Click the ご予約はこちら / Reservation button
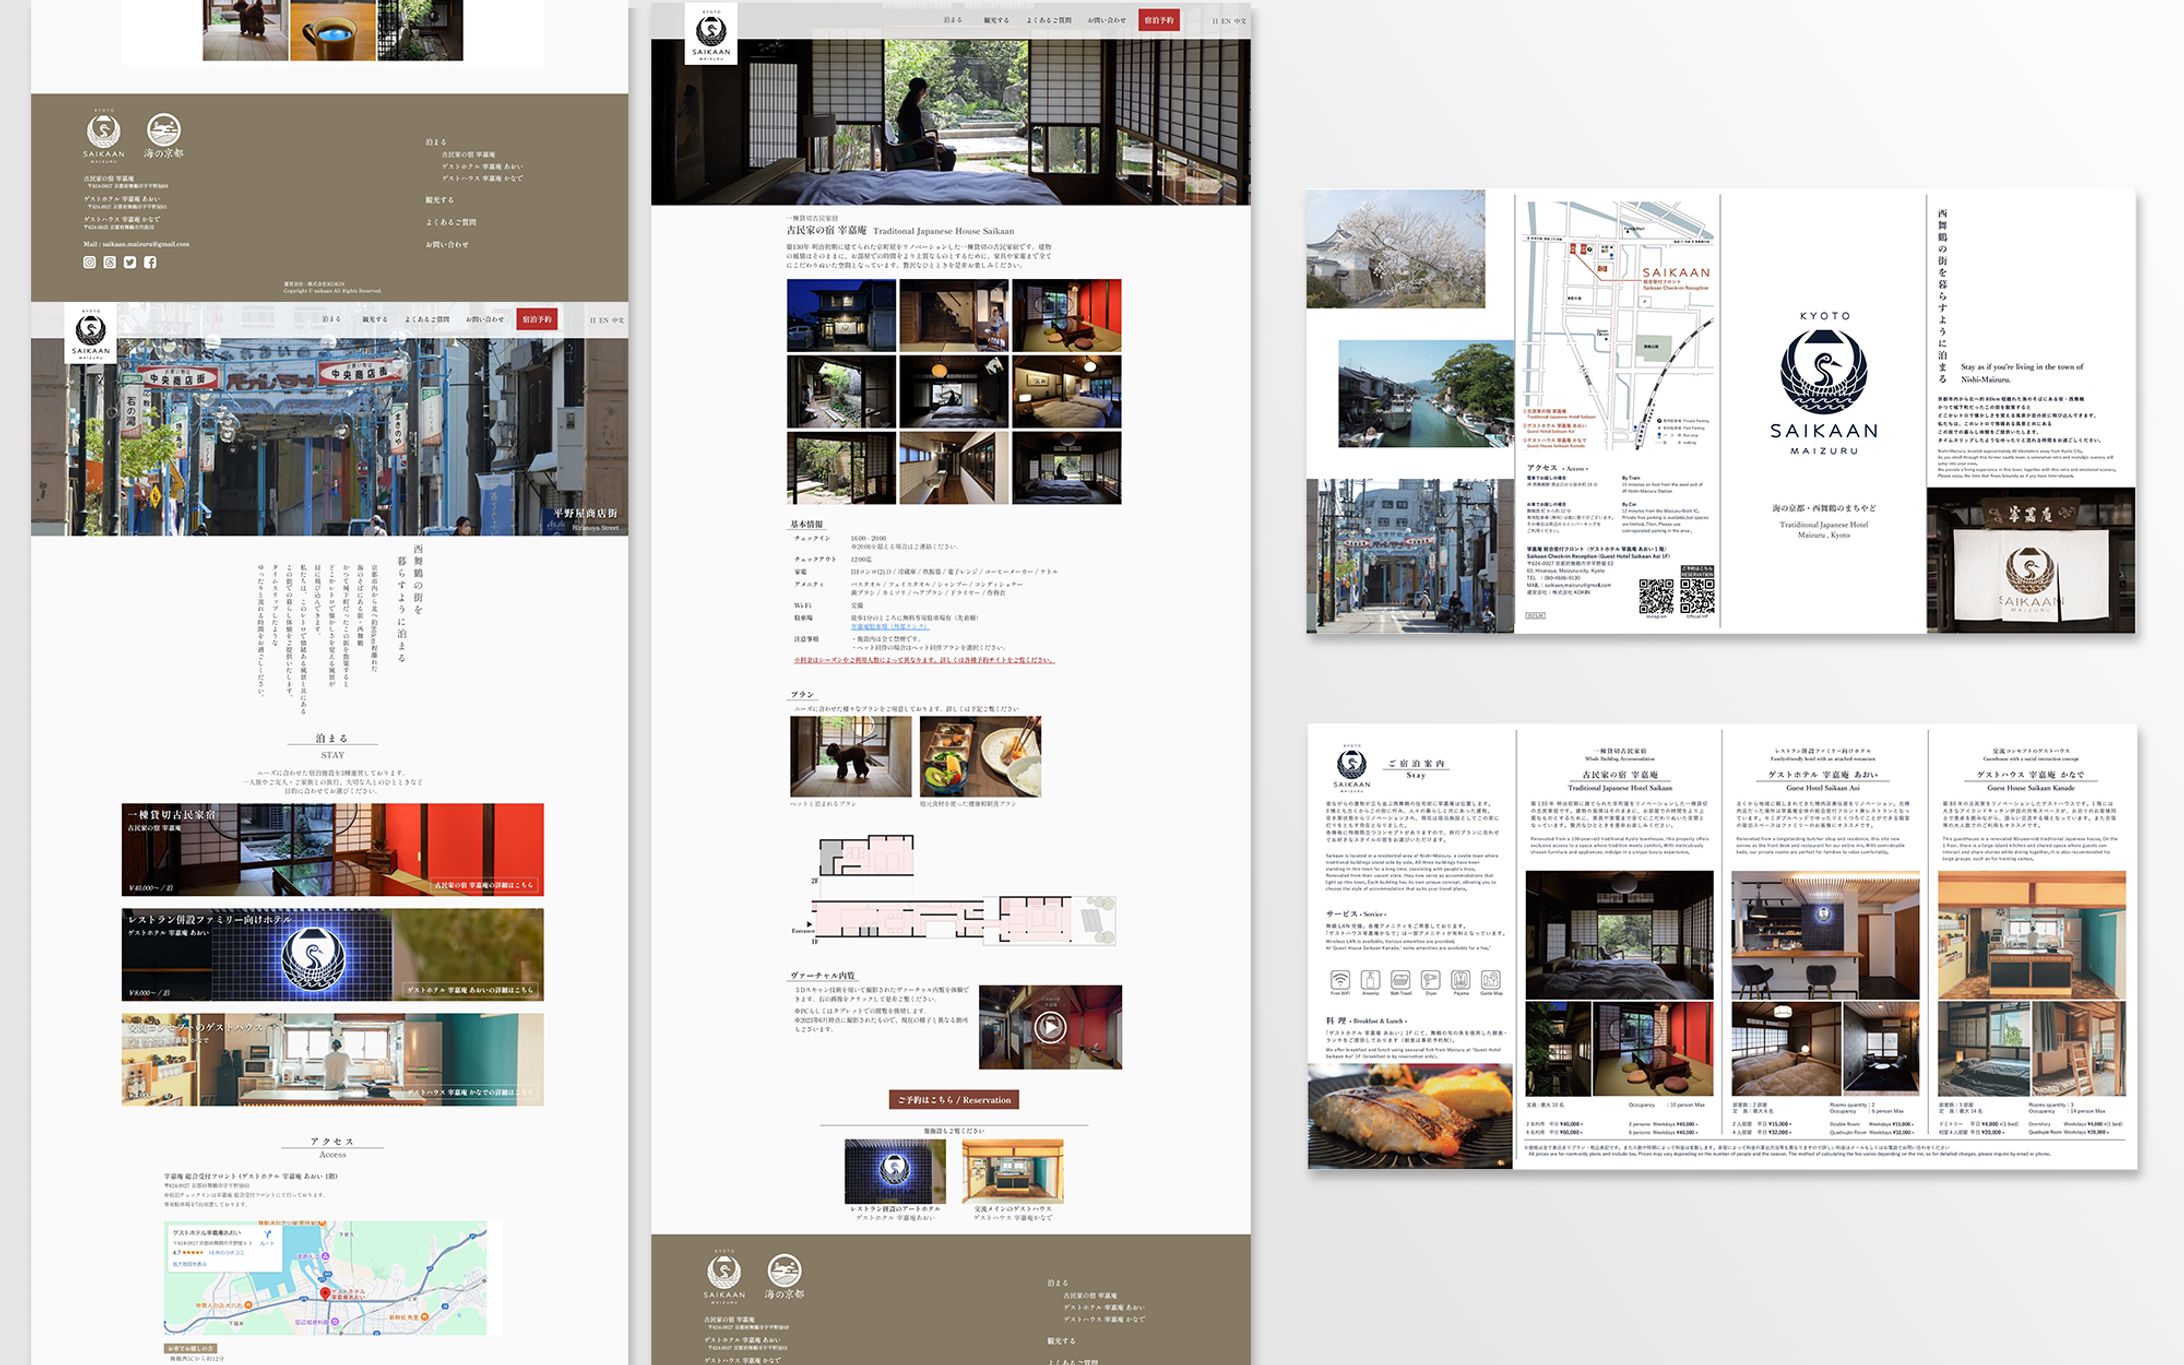 pos(954,1100)
